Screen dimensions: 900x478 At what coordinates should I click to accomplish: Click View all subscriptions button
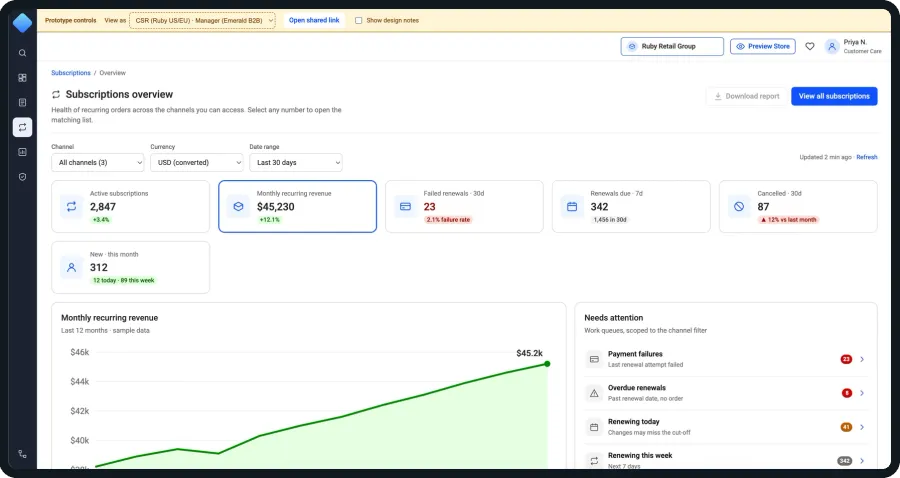tap(834, 96)
